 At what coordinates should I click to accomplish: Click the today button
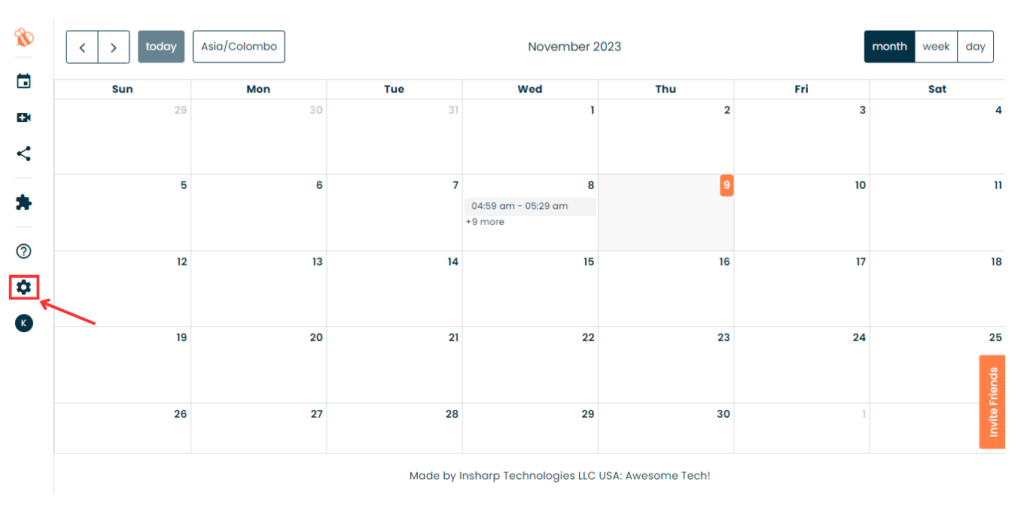click(x=161, y=47)
